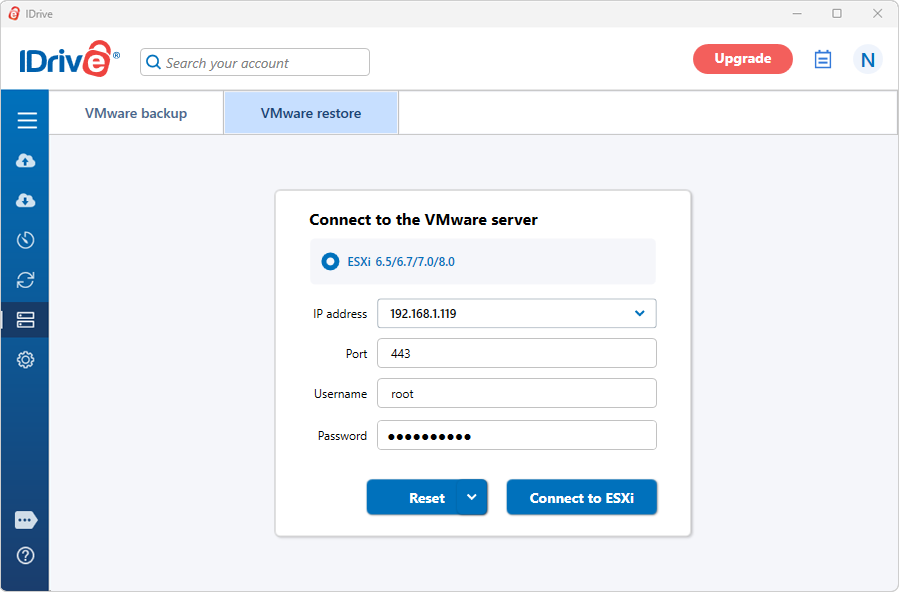Switch to the VMware backup tab

(x=136, y=113)
